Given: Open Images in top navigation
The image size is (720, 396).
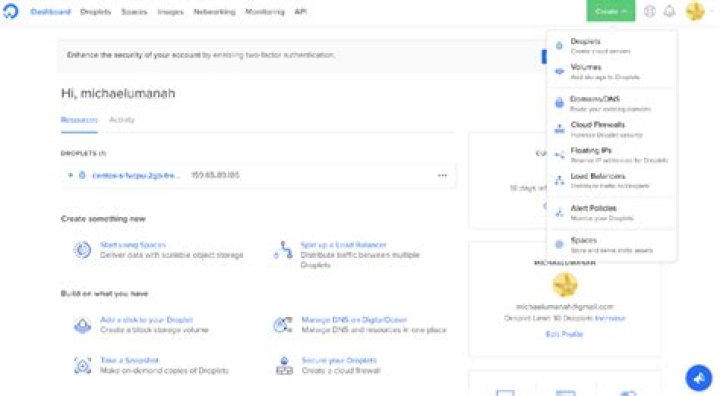Looking at the screenshot, I should 170,11.
